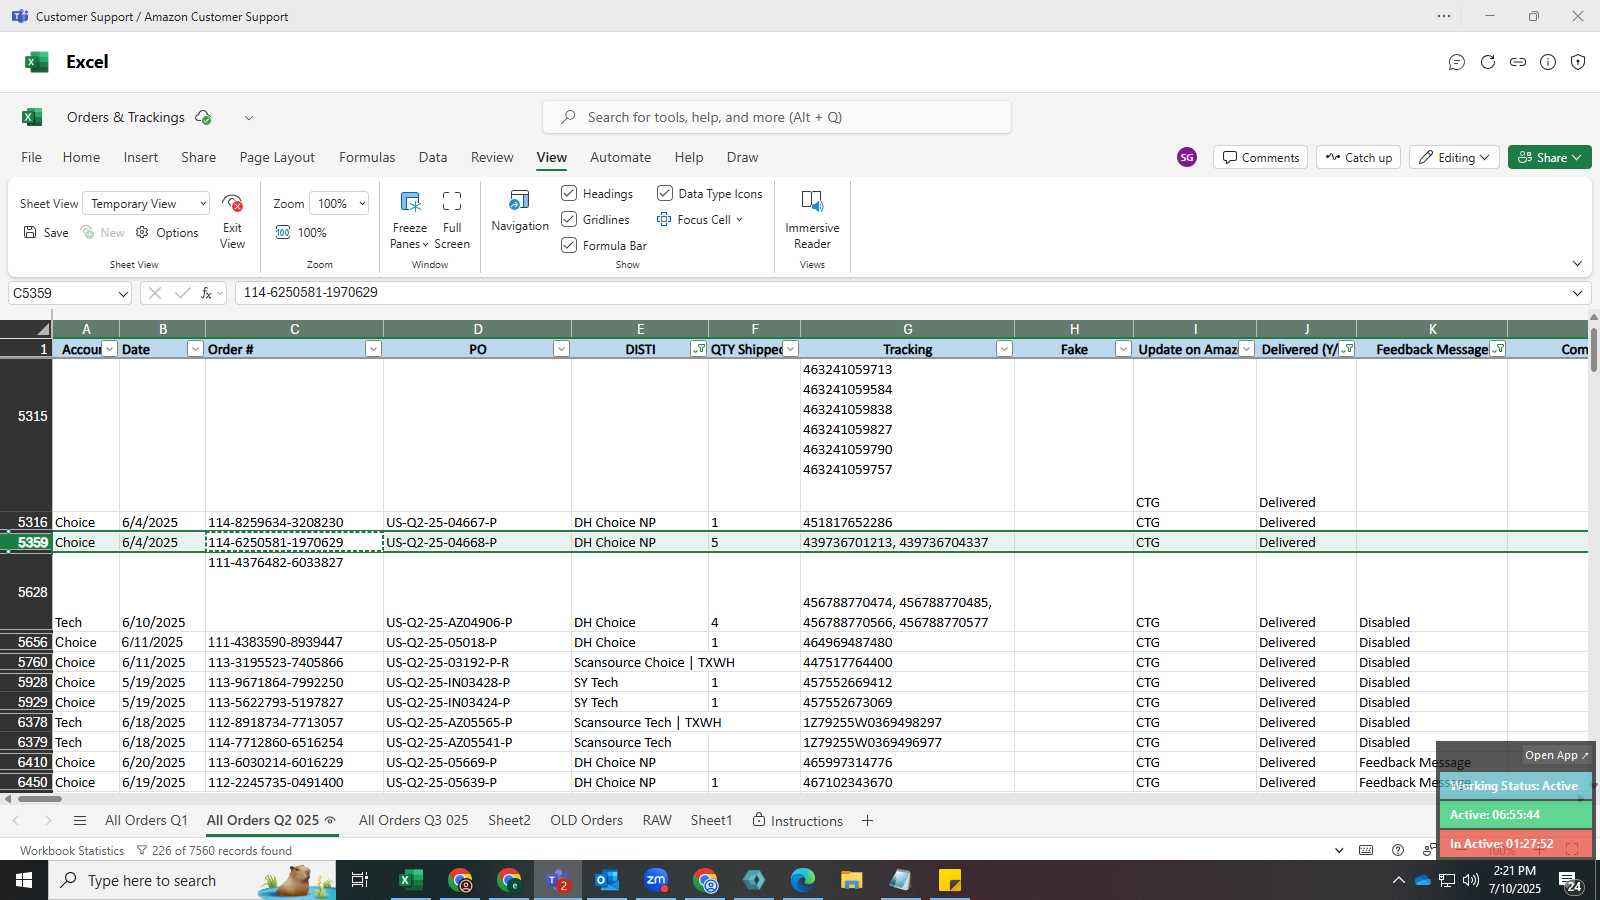Select the cell containing 1Z79255W0369498297
The image size is (1600, 900).
click(907, 722)
